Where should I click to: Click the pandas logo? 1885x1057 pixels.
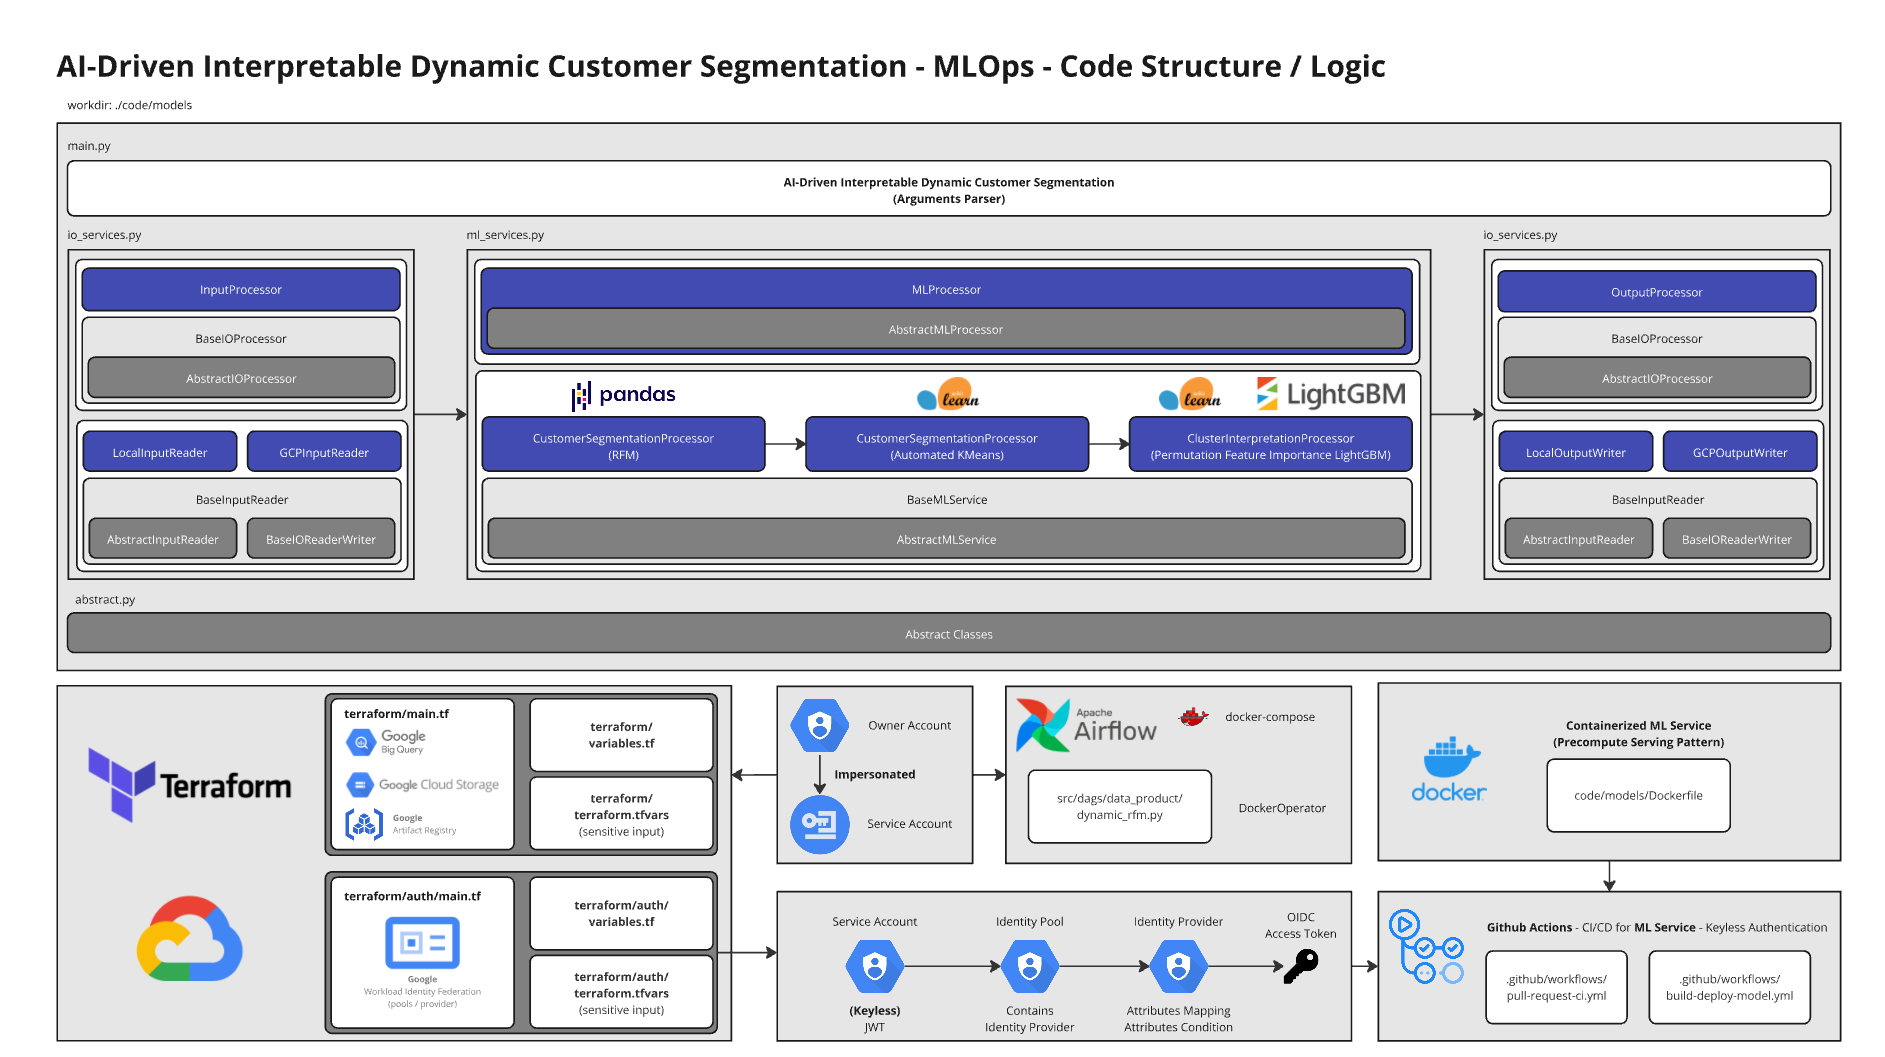click(624, 395)
